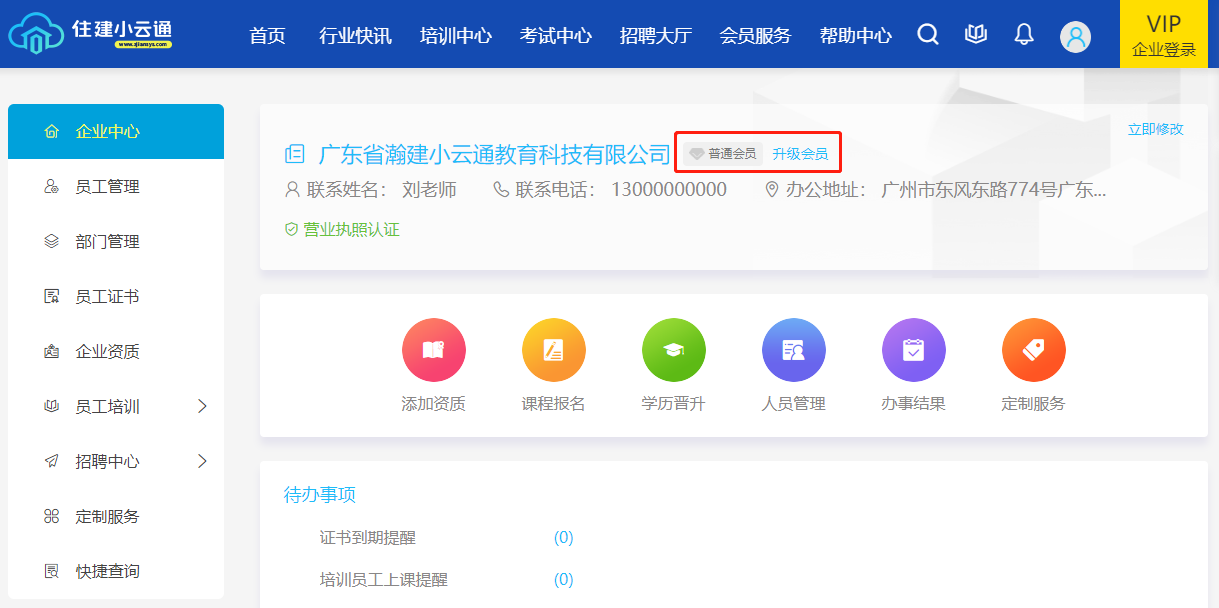Click the VIP 企业登录 button
Viewport: 1219px width, 608px height.
click(x=1164, y=35)
